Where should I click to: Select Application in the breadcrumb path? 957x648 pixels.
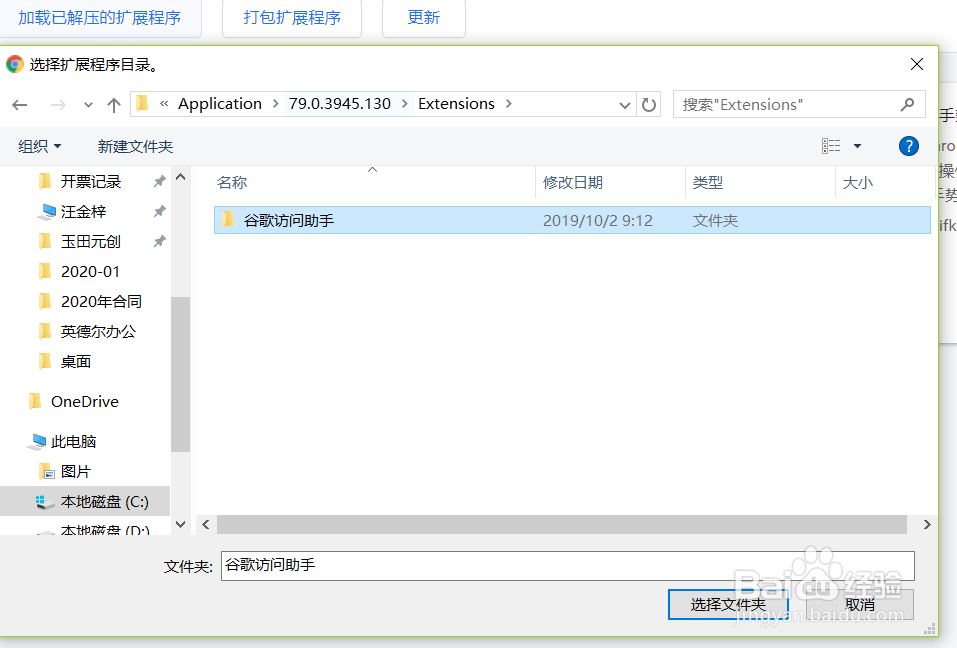coord(219,103)
